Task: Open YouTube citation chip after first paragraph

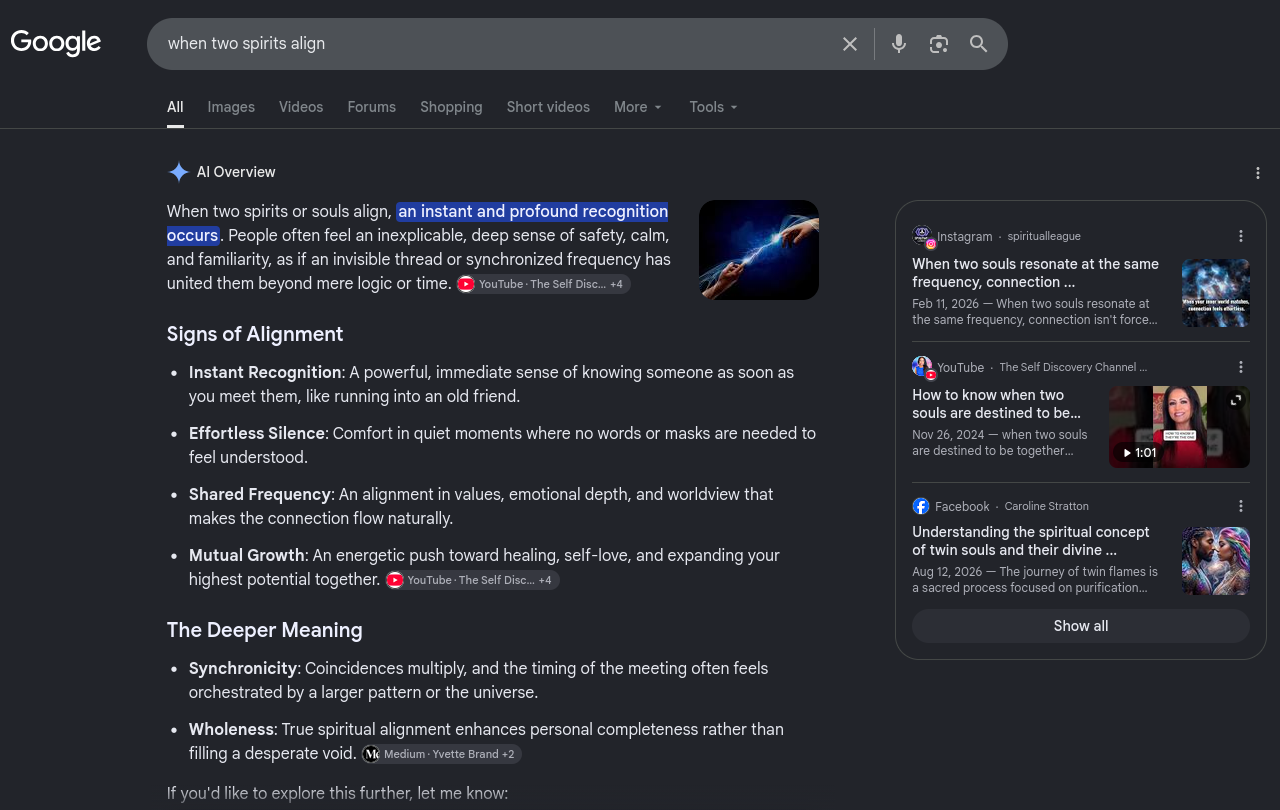Action: pos(543,284)
